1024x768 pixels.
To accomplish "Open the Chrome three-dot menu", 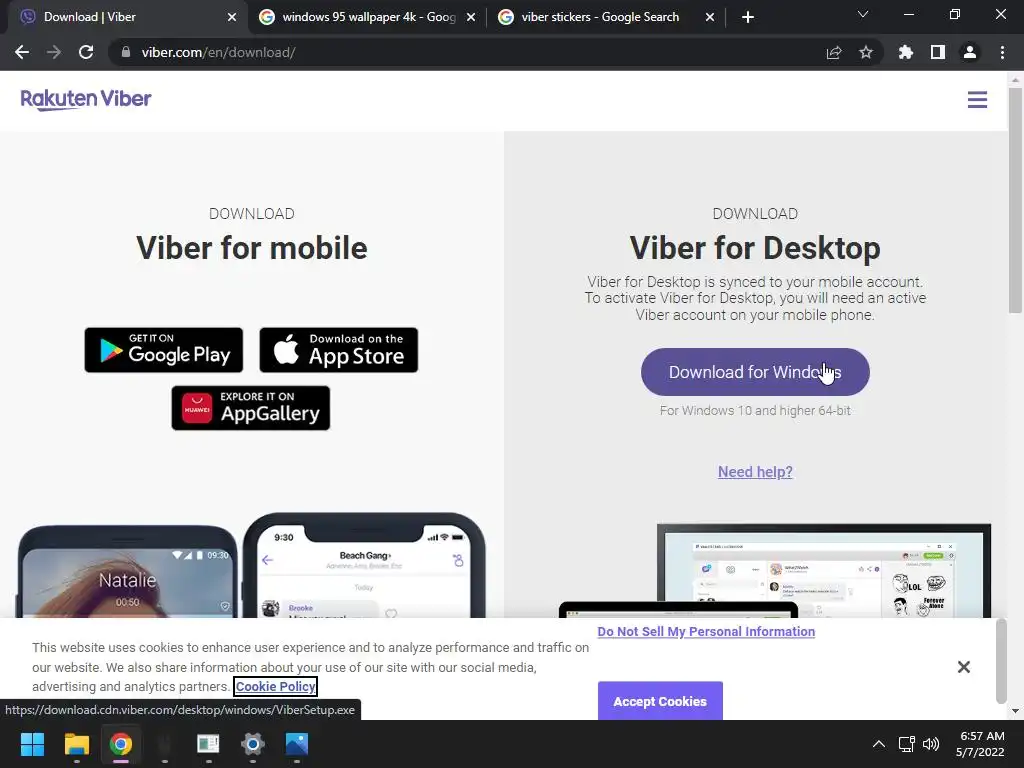I will (x=1002, y=52).
